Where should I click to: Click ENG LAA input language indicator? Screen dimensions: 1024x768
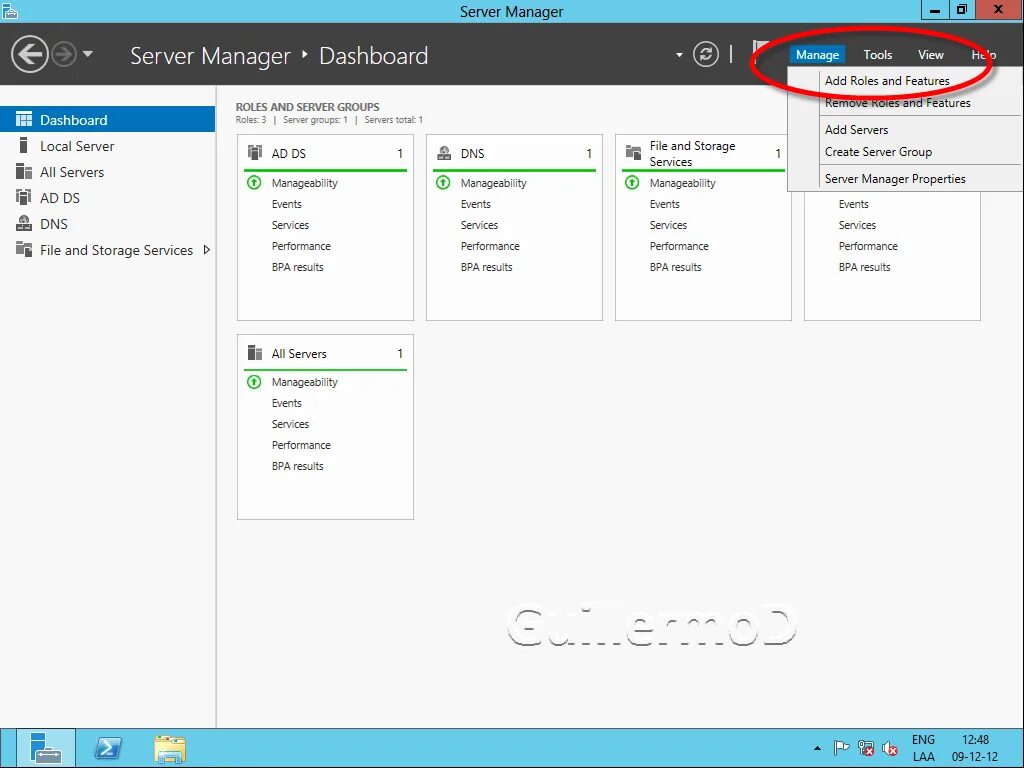coord(923,748)
